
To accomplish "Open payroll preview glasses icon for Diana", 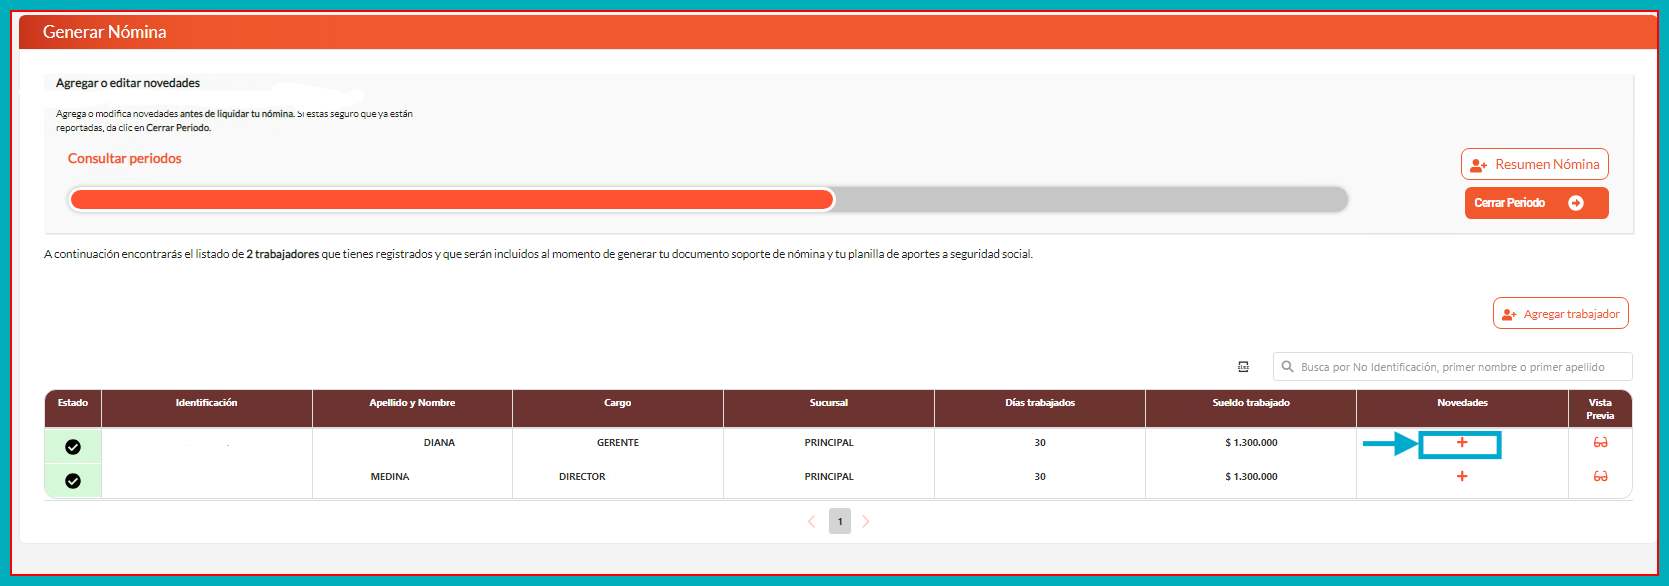I will pos(1600,443).
